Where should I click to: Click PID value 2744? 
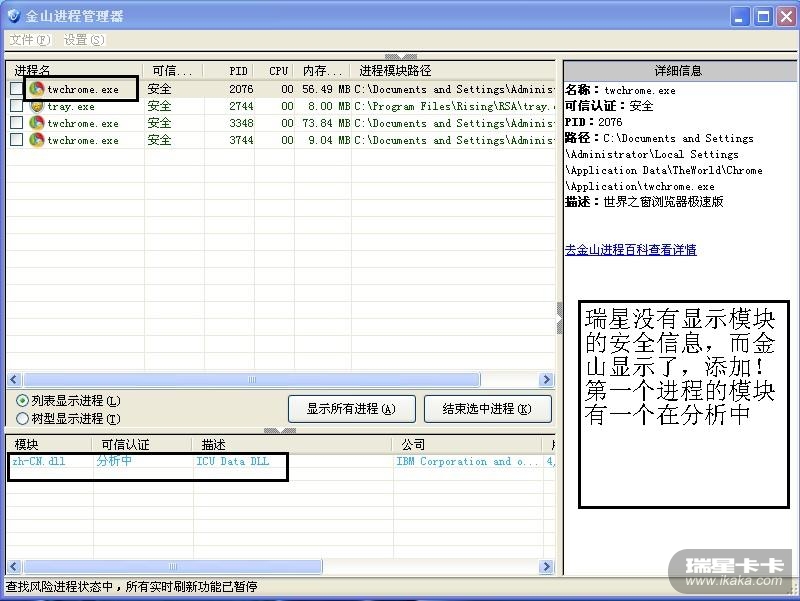point(241,106)
